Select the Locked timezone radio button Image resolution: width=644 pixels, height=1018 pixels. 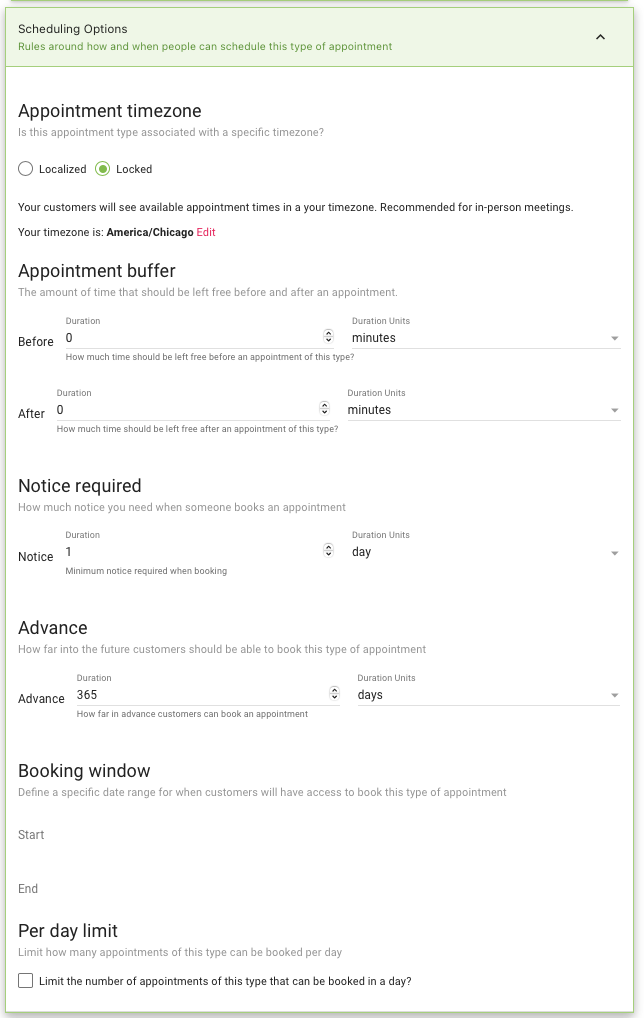coord(103,169)
